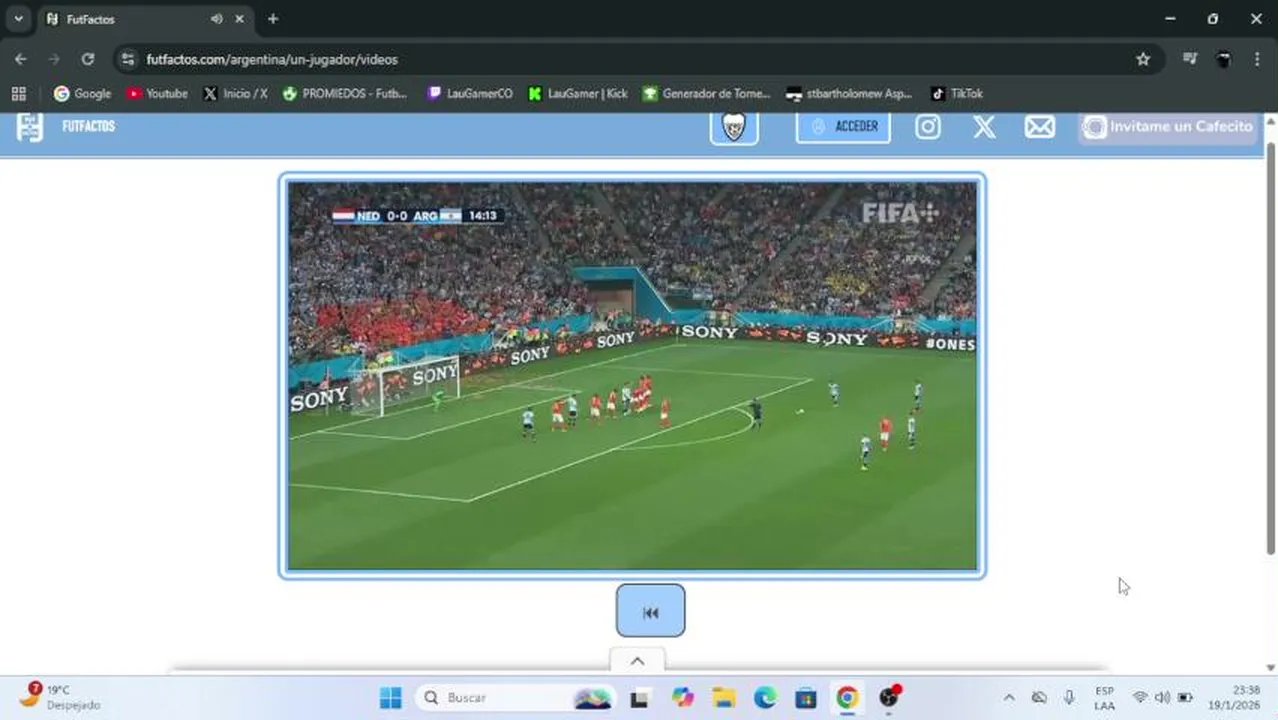Open Microsoft Store from the taskbar
The height and width of the screenshot is (720, 1278).
pos(806,697)
